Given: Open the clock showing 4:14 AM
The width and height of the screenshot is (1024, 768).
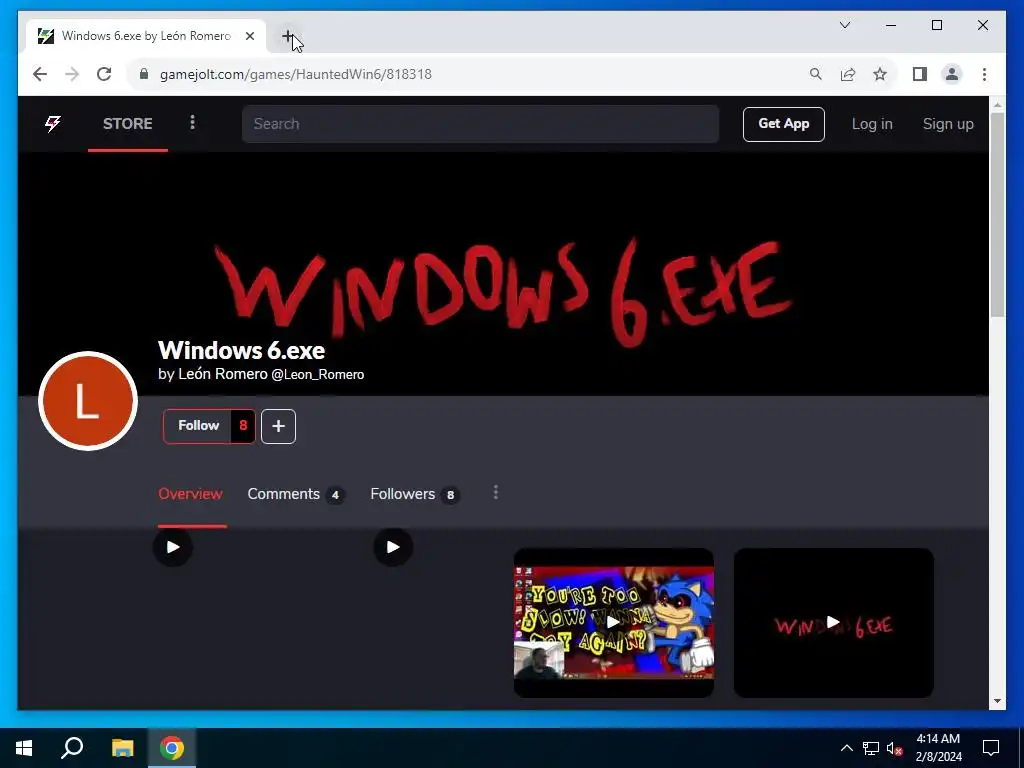Looking at the screenshot, I should [x=938, y=748].
